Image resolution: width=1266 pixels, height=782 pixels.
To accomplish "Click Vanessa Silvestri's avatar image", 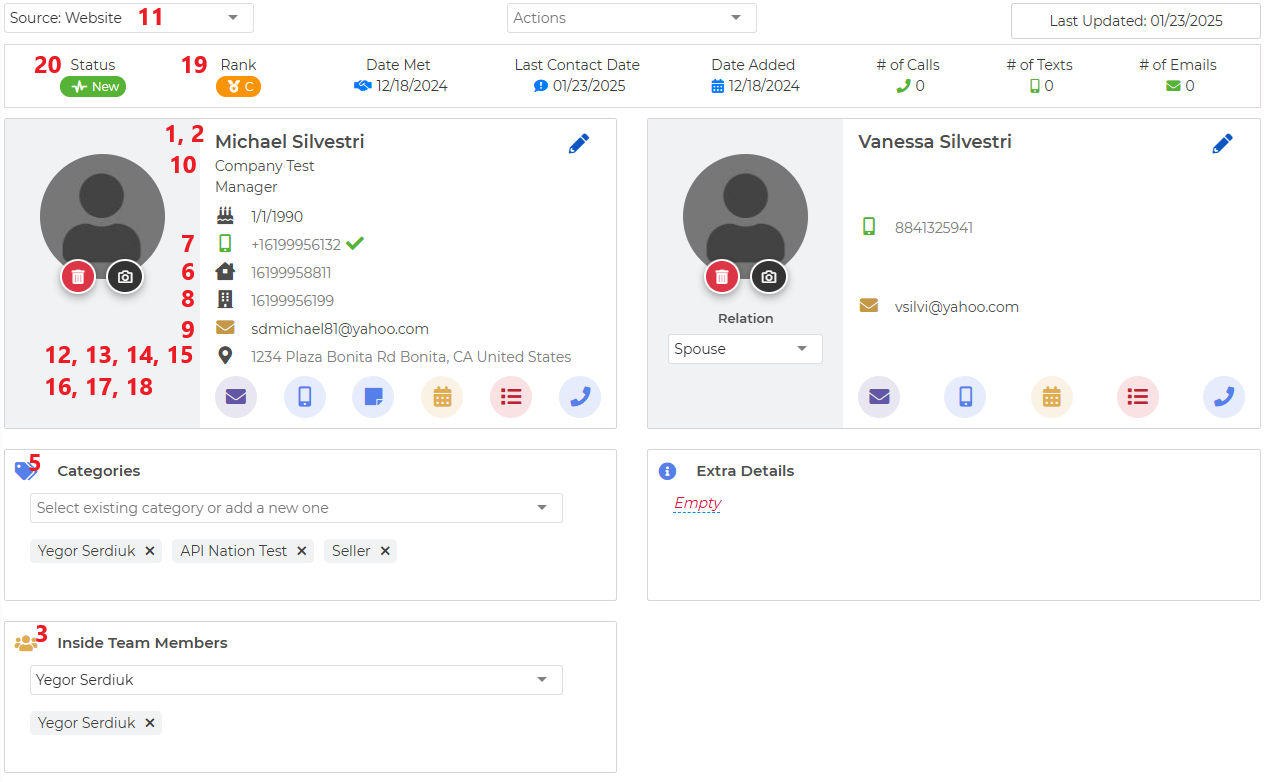I will [745, 217].
